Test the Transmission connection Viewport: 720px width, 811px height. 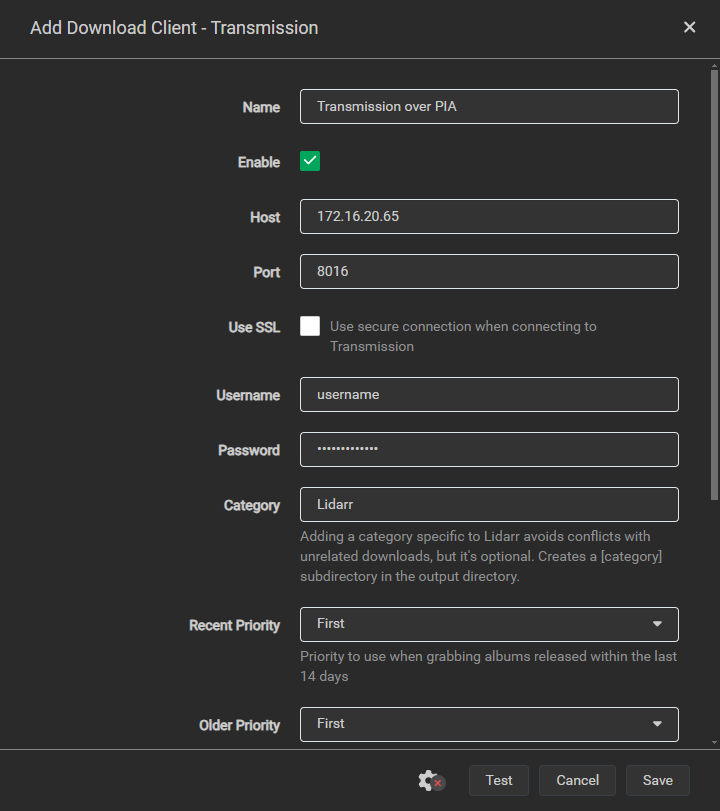498,780
